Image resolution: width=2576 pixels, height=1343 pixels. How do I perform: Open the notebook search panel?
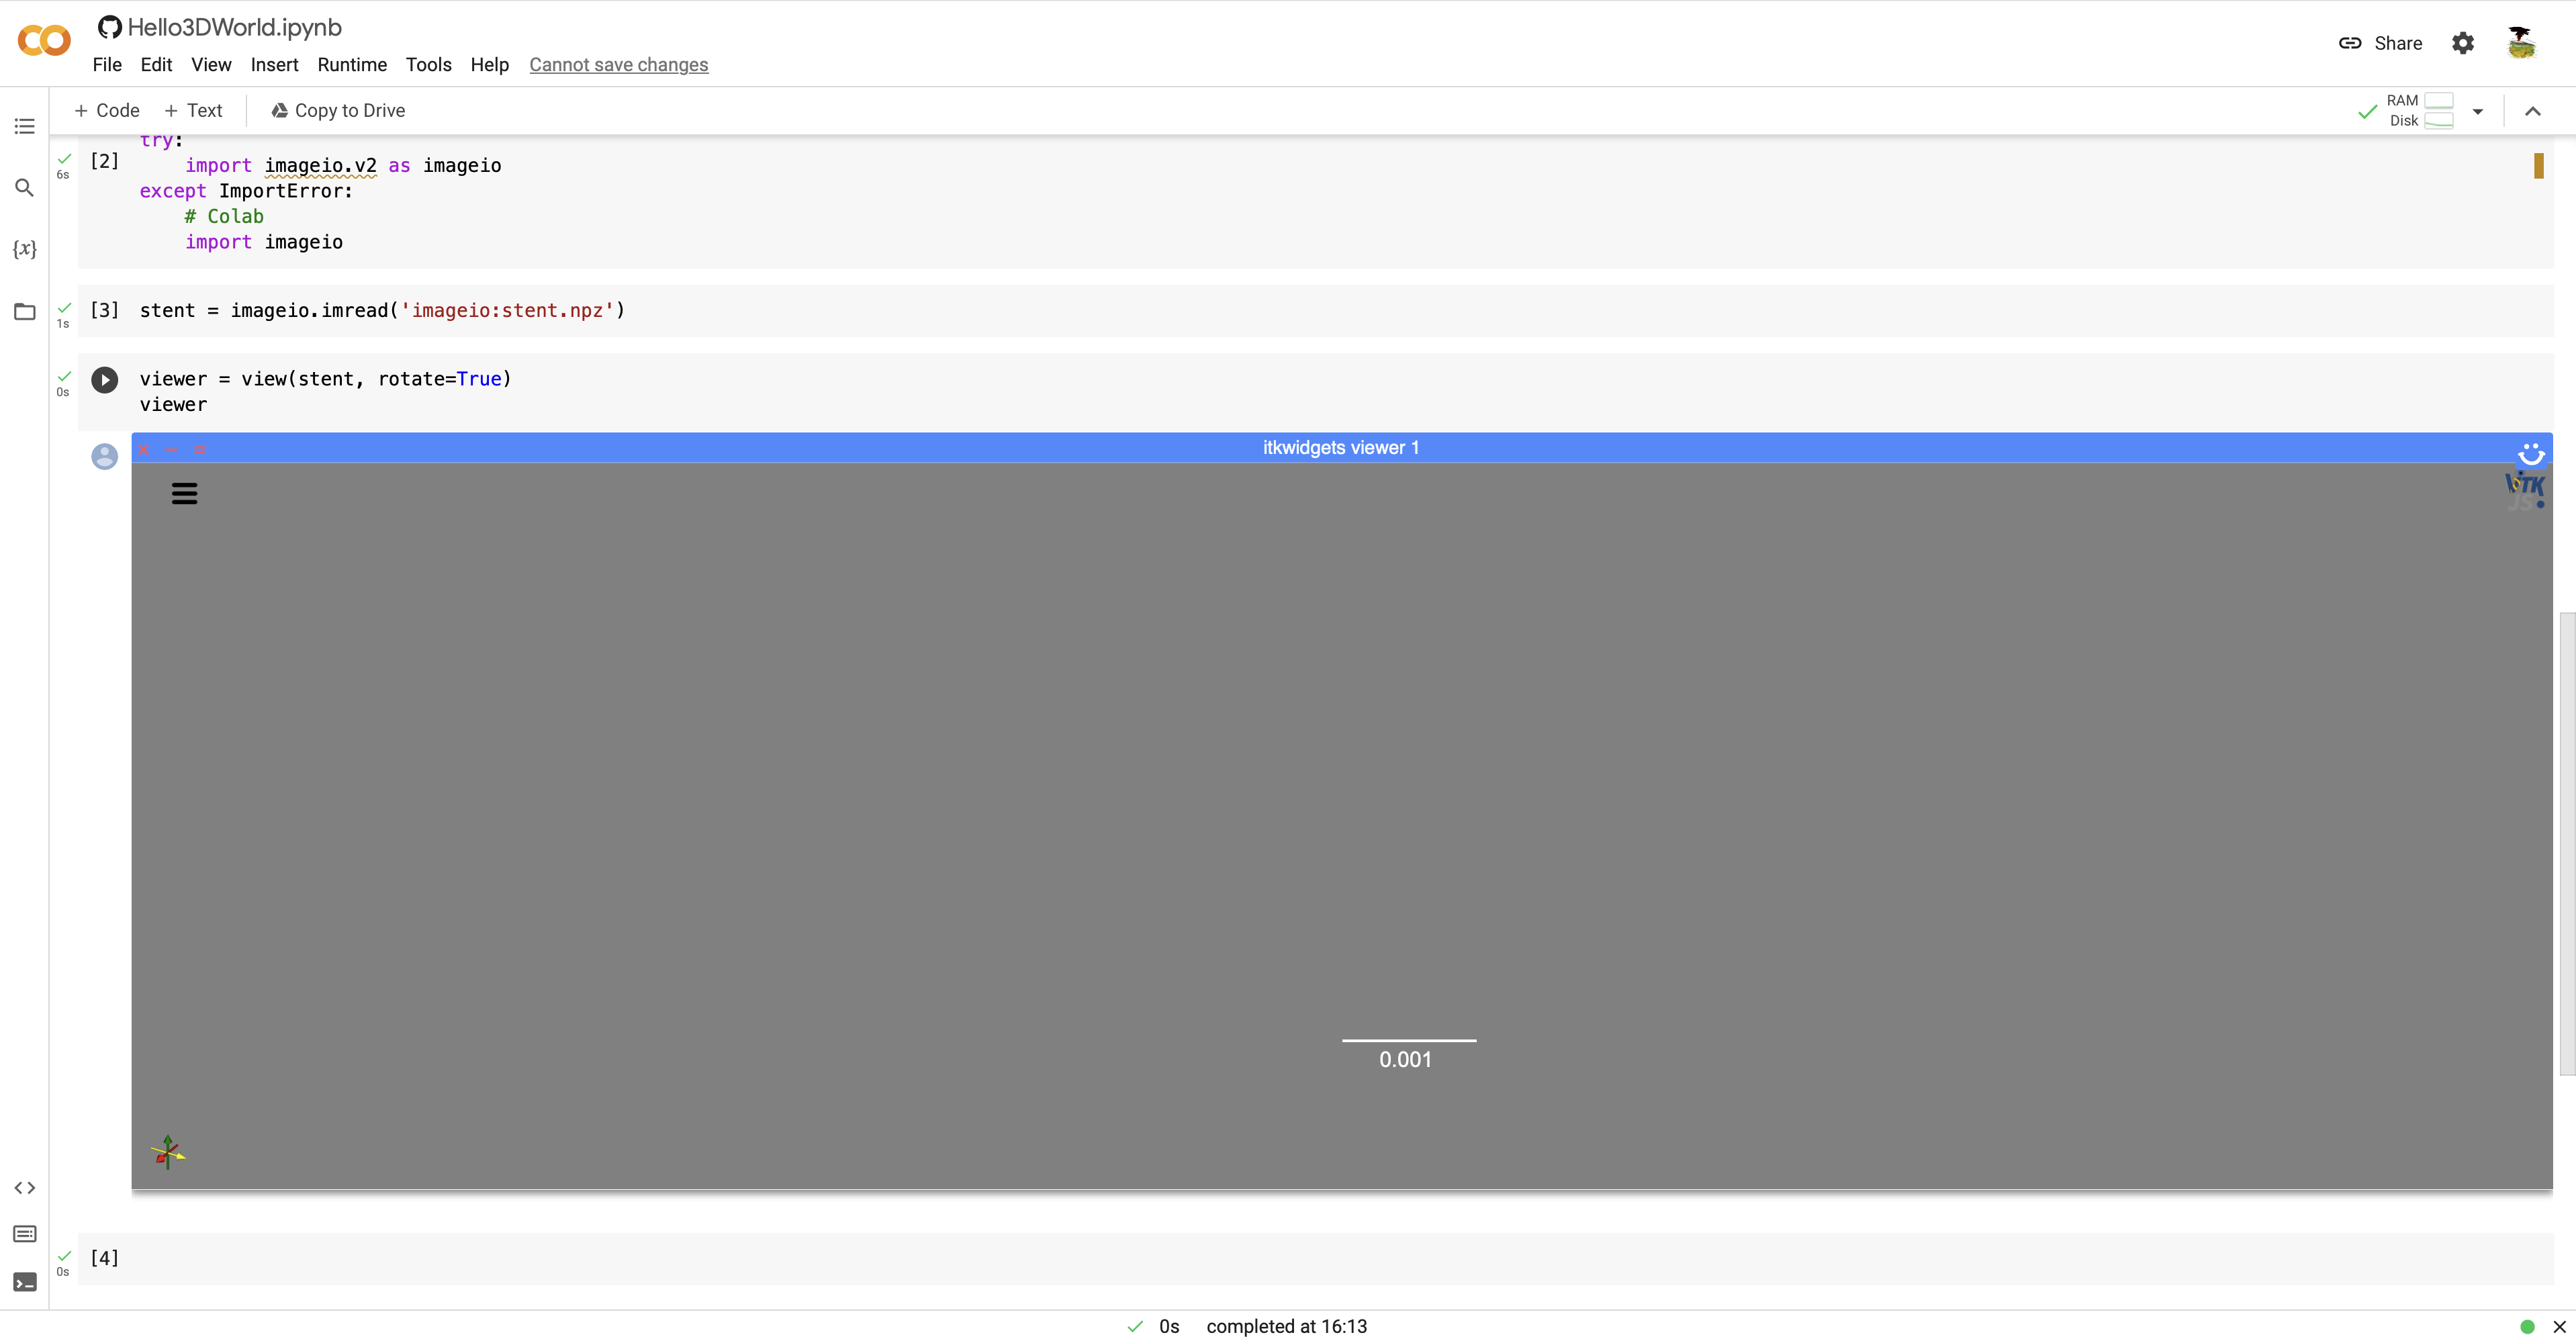[x=24, y=188]
